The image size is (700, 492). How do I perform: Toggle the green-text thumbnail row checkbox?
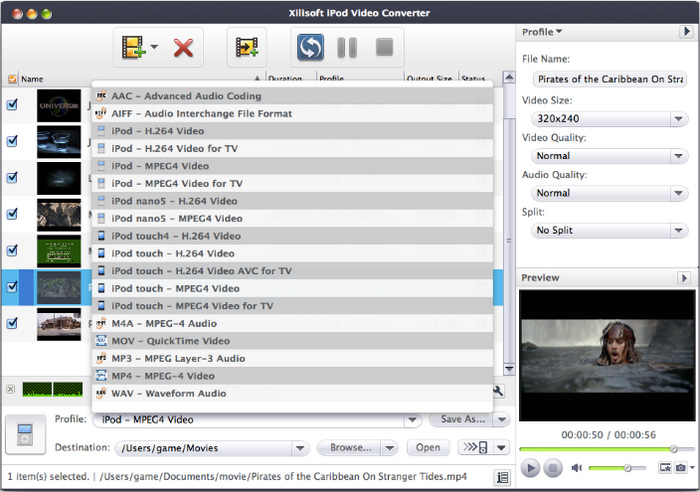pyautogui.click(x=12, y=250)
